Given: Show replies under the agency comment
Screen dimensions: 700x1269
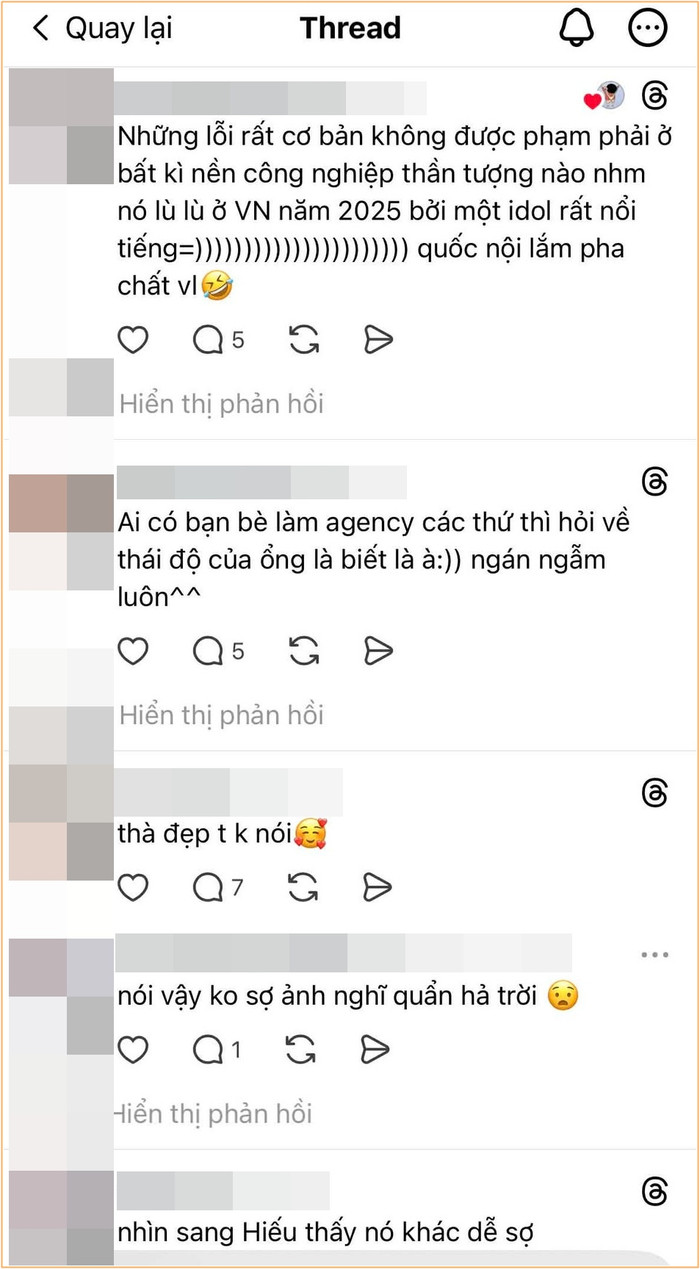Looking at the screenshot, I should click(221, 715).
